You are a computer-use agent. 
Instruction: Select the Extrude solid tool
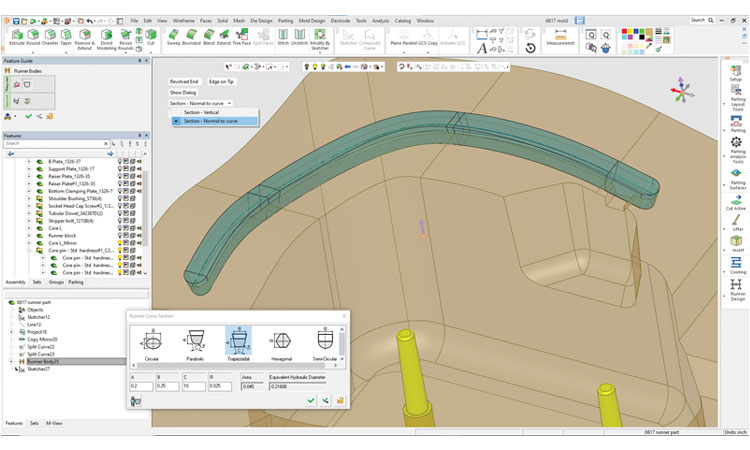point(17,37)
